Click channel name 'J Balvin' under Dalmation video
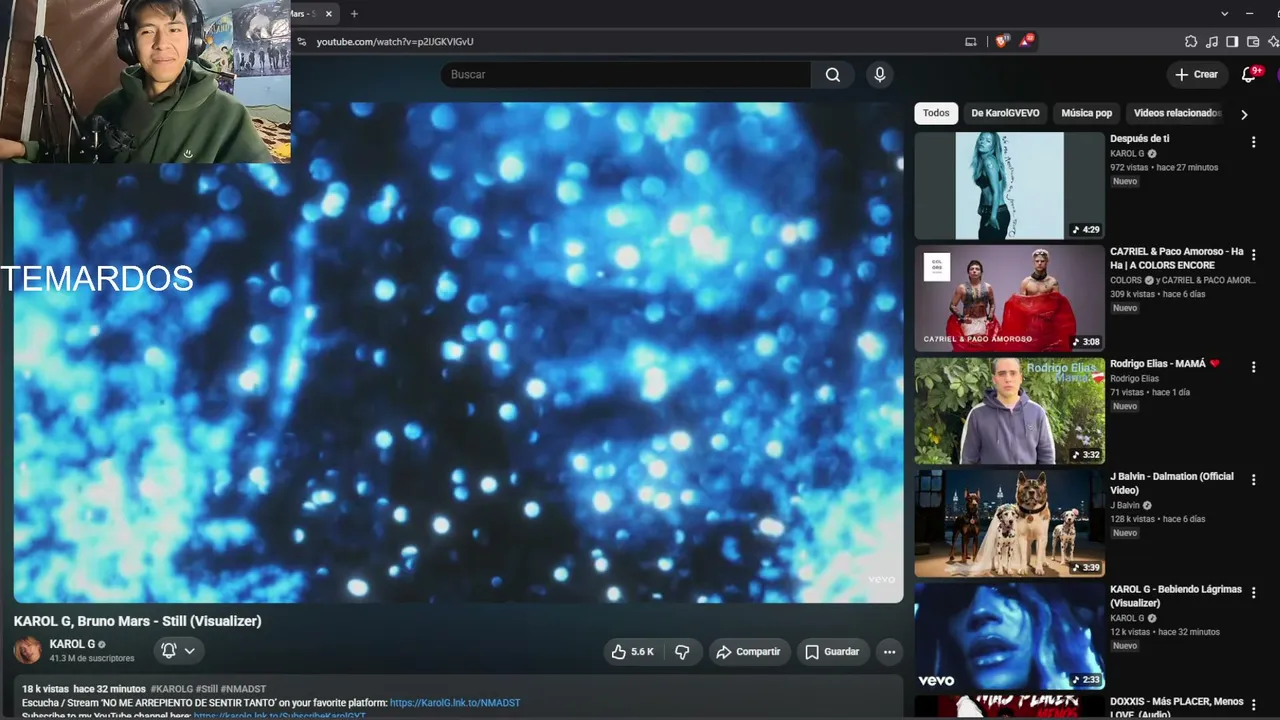The height and width of the screenshot is (720, 1280). point(1124,506)
